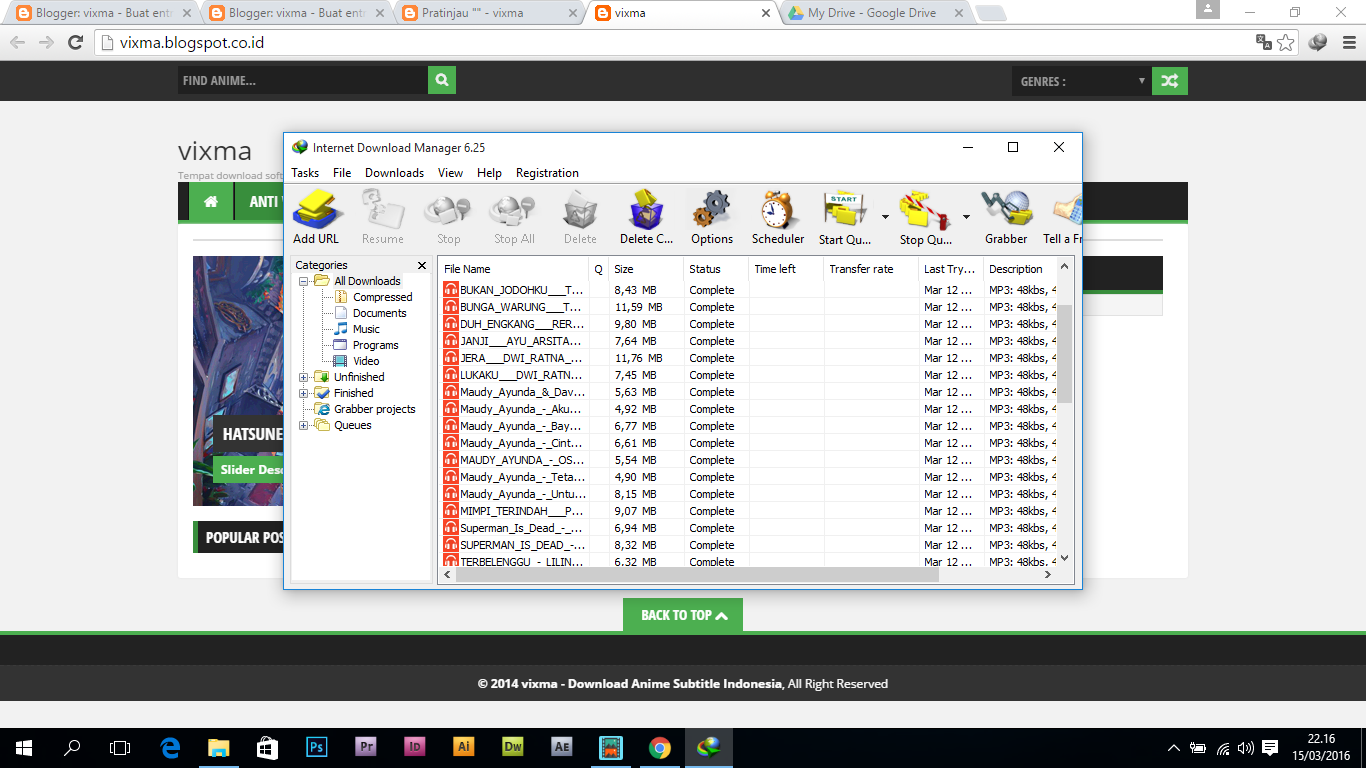
Task: Close the Categories panel with the X
Action: pyautogui.click(x=422, y=265)
